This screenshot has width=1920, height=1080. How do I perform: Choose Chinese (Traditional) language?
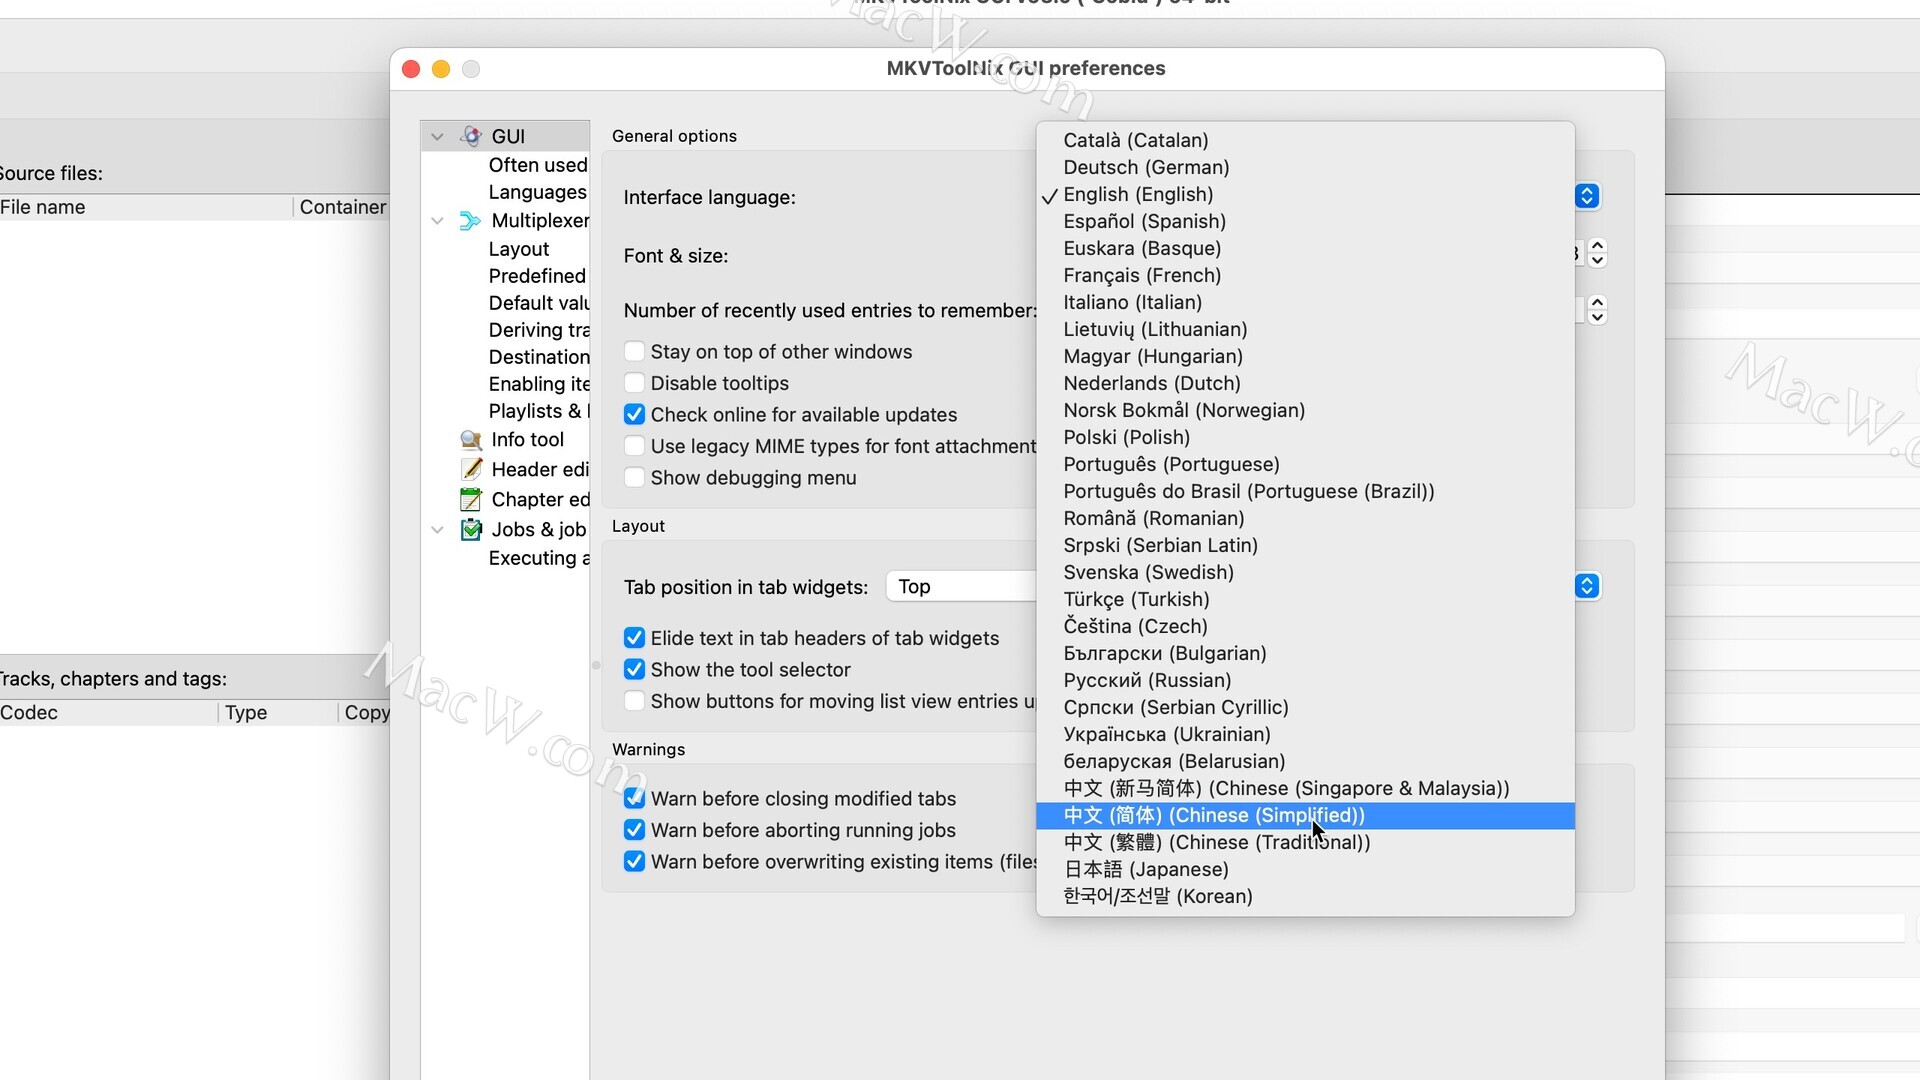[x=1305, y=842]
